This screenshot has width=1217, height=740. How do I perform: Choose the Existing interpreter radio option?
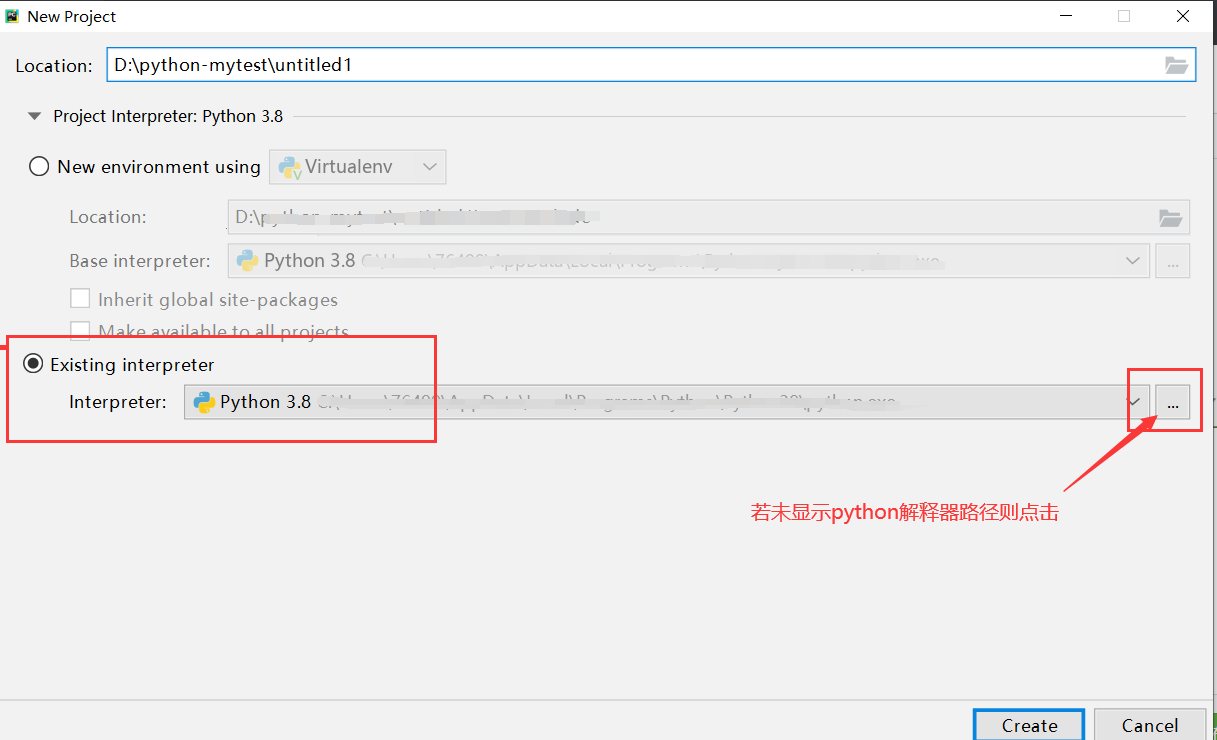click(33, 365)
